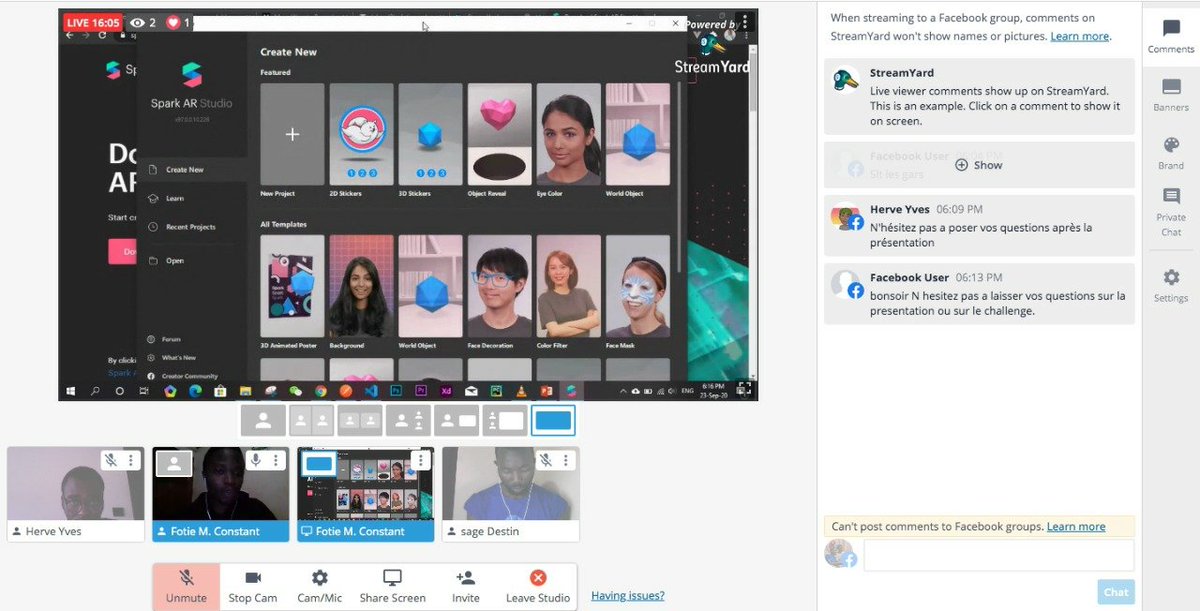Click sage Destin muted microphone icon

tap(546, 460)
